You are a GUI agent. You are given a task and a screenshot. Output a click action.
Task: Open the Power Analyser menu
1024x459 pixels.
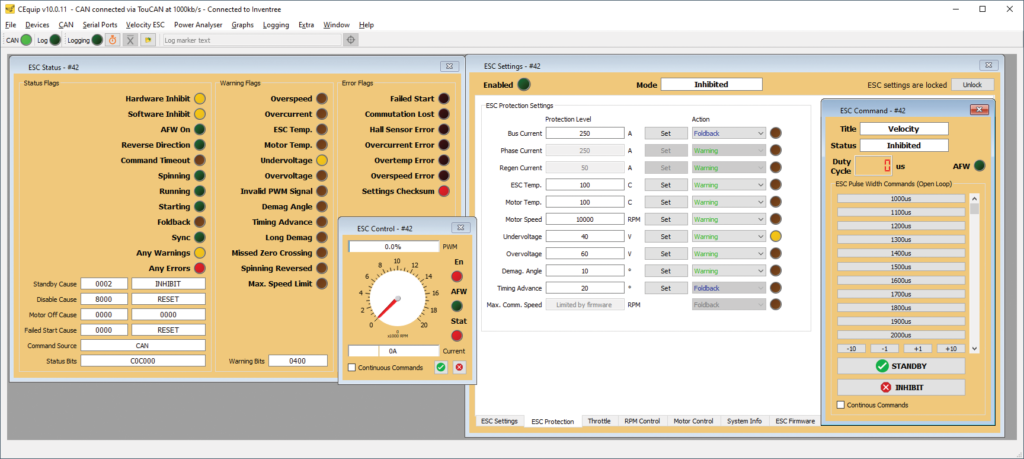point(198,25)
